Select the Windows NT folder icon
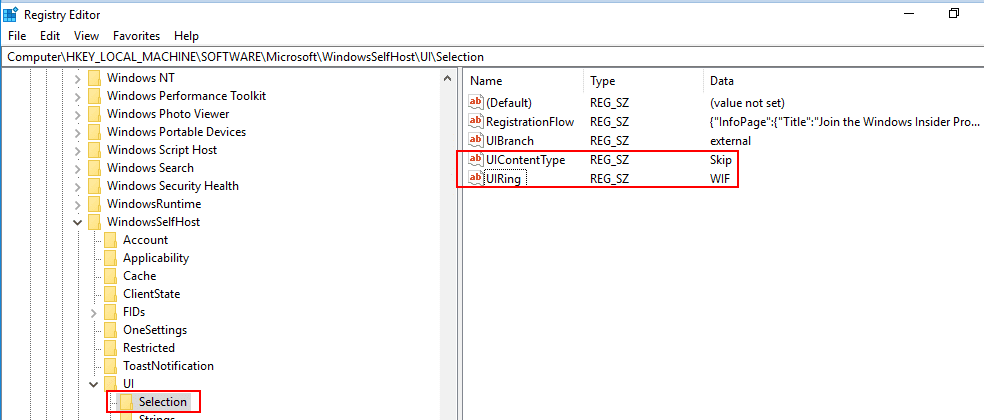This screenshot has height=420, width=984. [x=94, y=78]
